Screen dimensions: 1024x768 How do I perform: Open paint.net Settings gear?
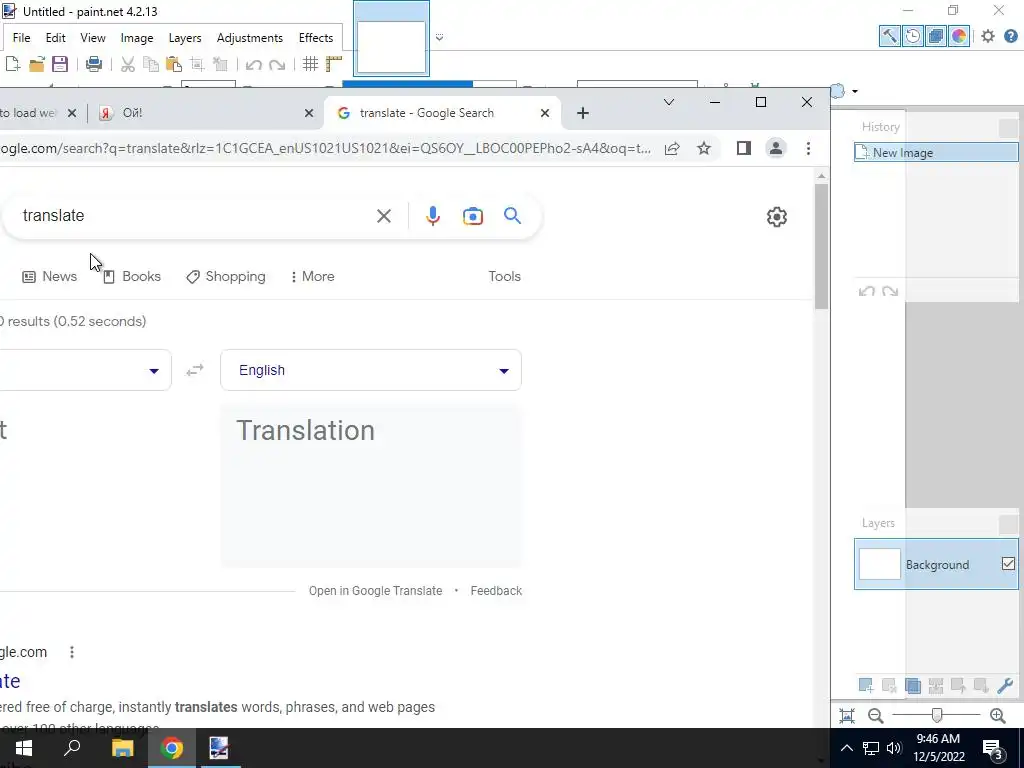click(988, 37)
